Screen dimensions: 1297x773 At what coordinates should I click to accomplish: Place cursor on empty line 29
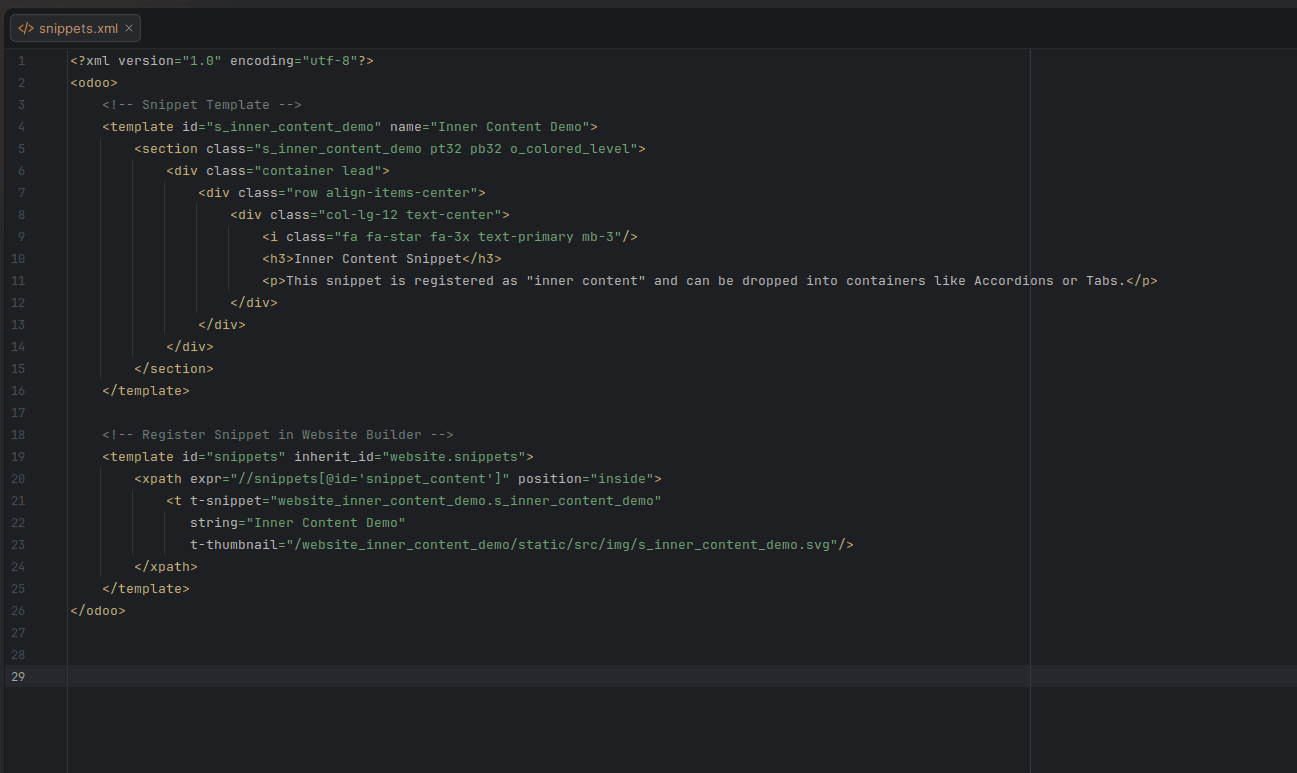pos(680,677)
